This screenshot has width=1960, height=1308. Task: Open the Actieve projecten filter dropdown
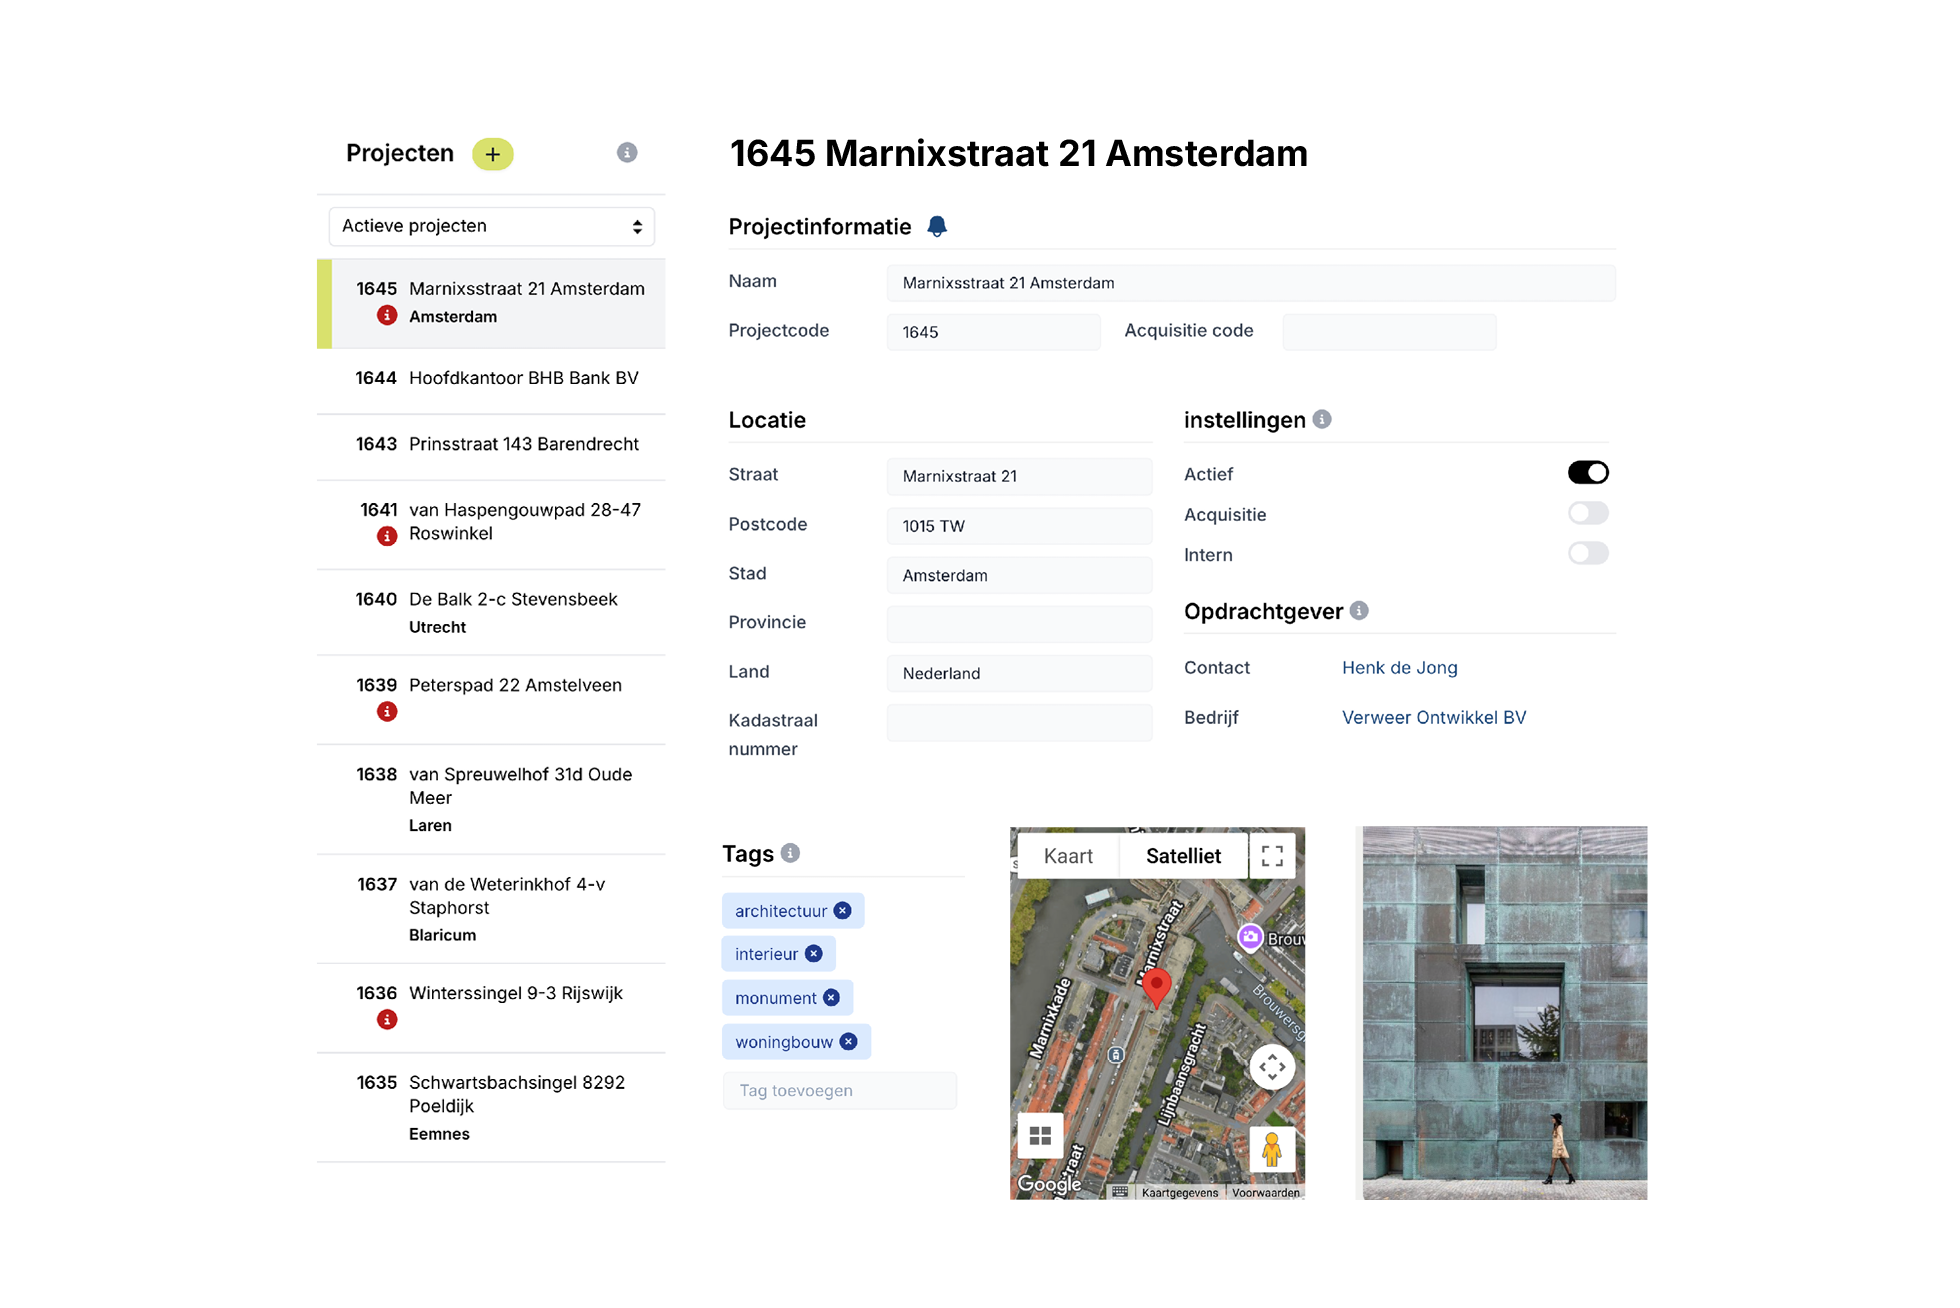491,226
